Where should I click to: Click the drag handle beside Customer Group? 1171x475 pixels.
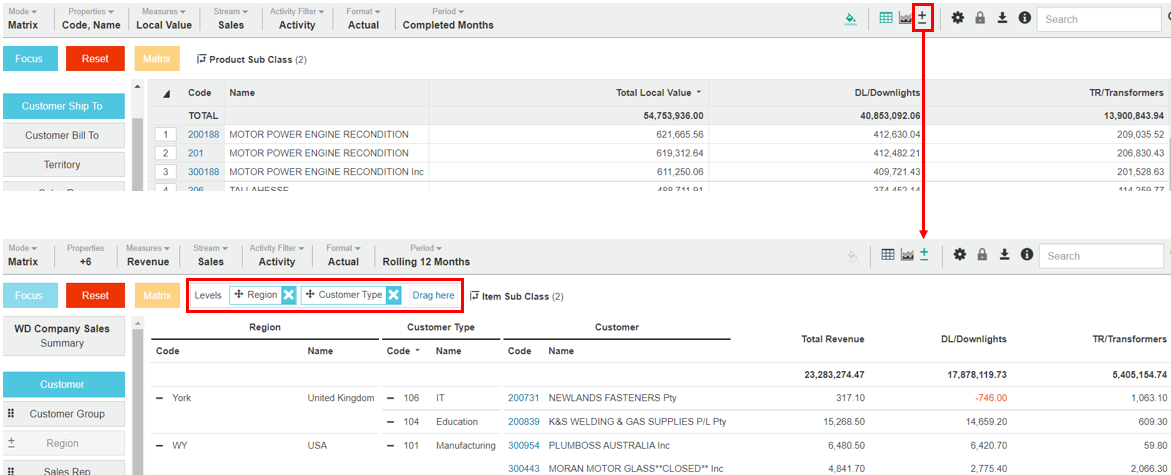(x=11, y=414)
